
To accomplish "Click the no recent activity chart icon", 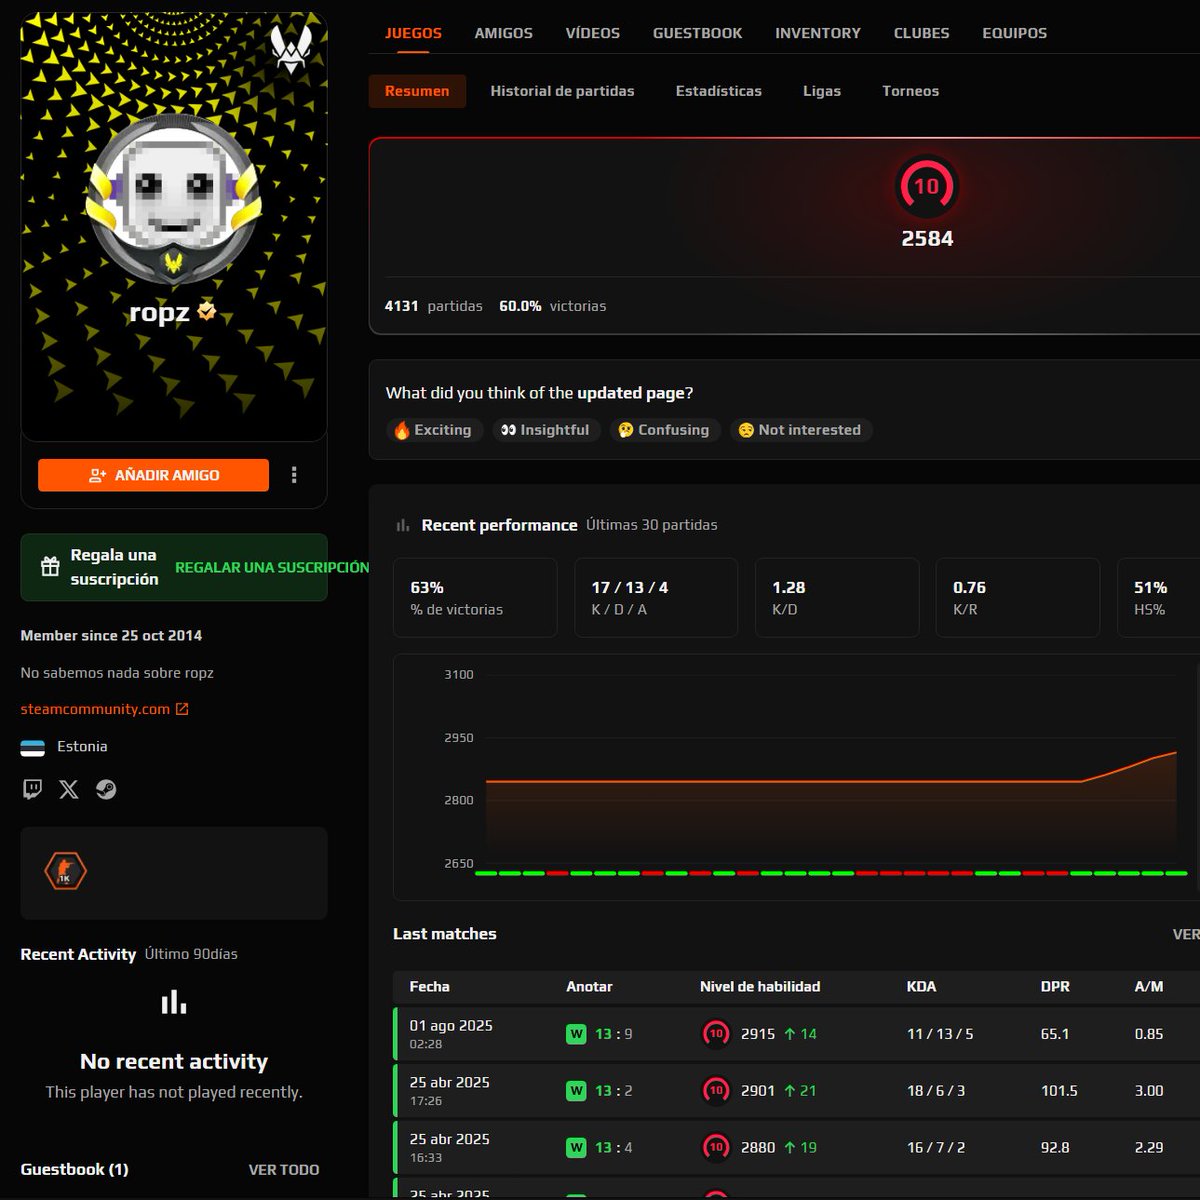I will 174,1002.
